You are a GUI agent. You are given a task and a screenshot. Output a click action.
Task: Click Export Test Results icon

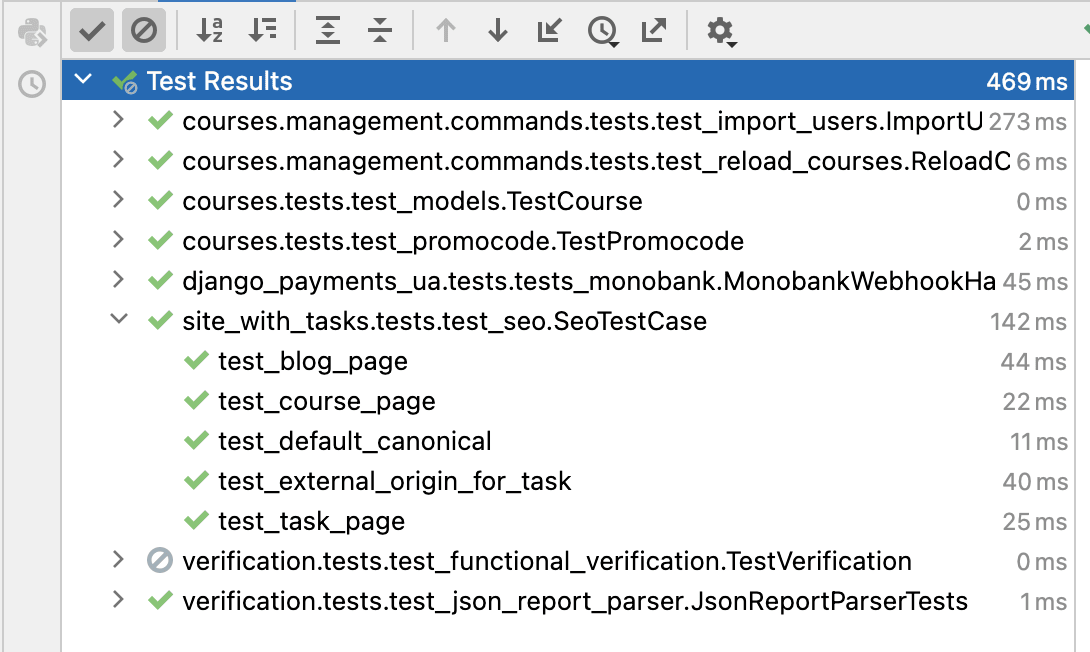[x=653, y=31]
